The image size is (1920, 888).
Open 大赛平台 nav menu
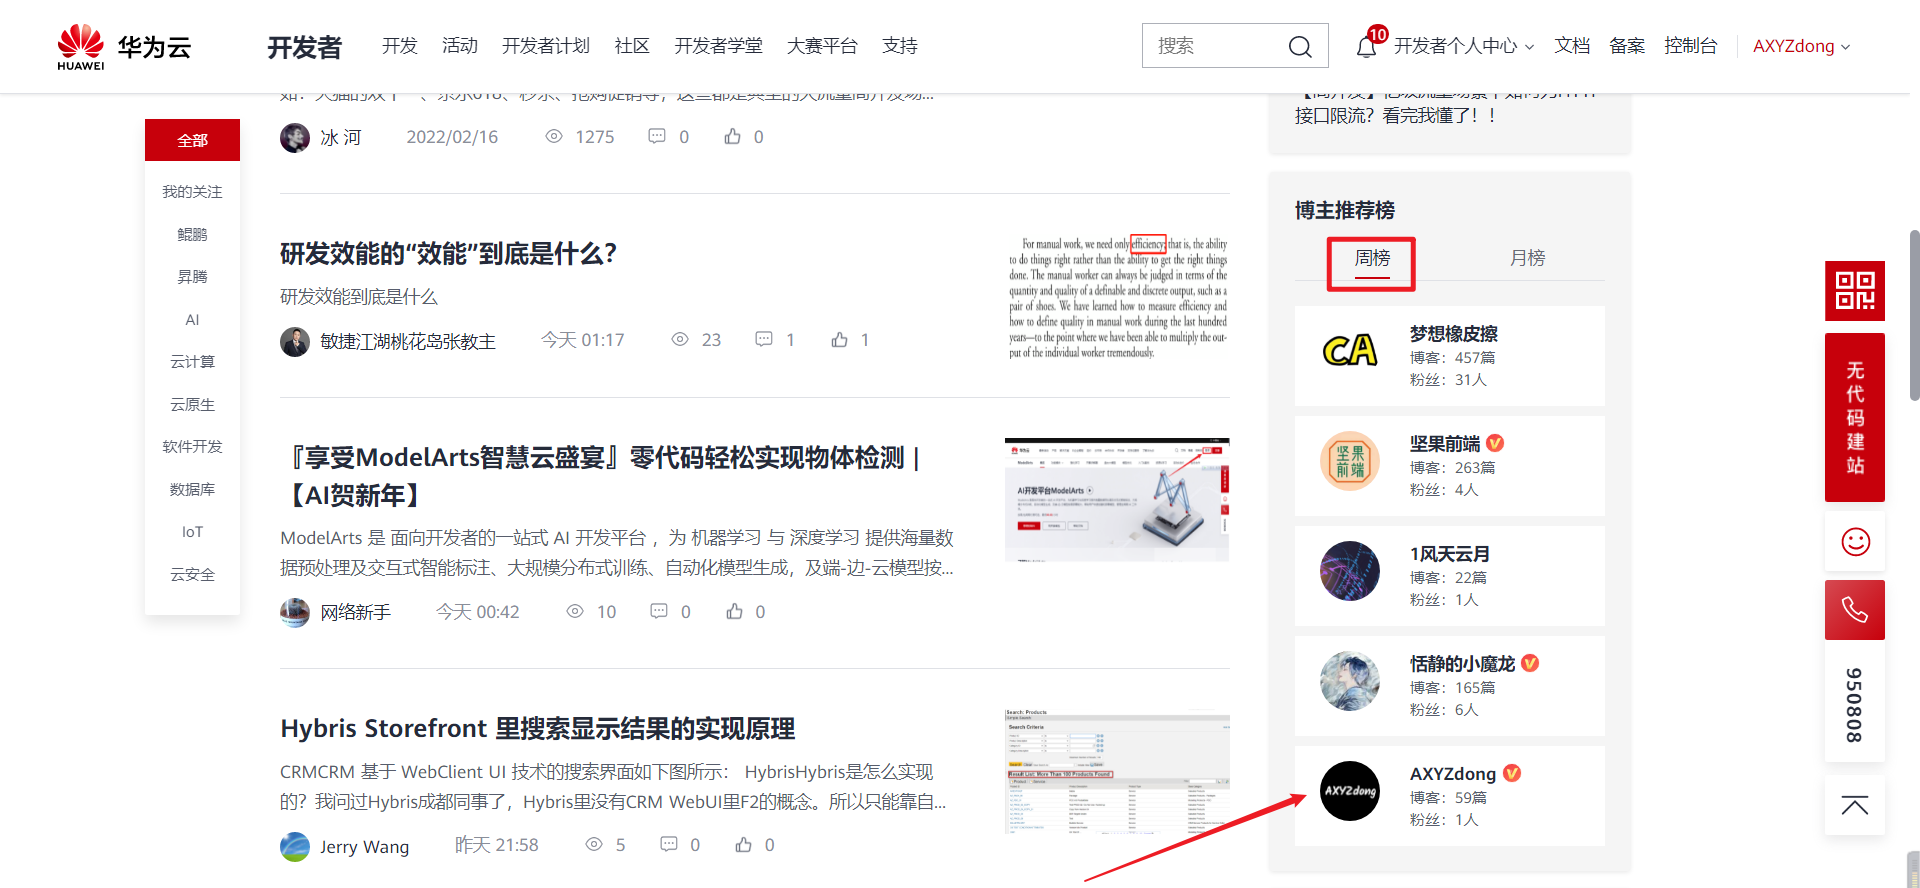[822, 46]
